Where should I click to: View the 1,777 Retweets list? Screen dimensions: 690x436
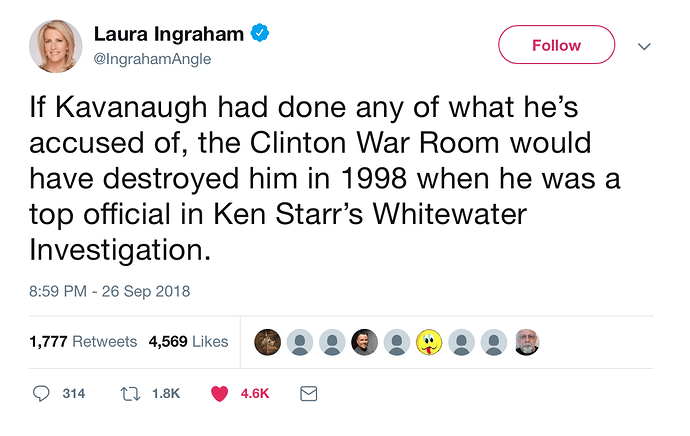(x=83, y=342)
